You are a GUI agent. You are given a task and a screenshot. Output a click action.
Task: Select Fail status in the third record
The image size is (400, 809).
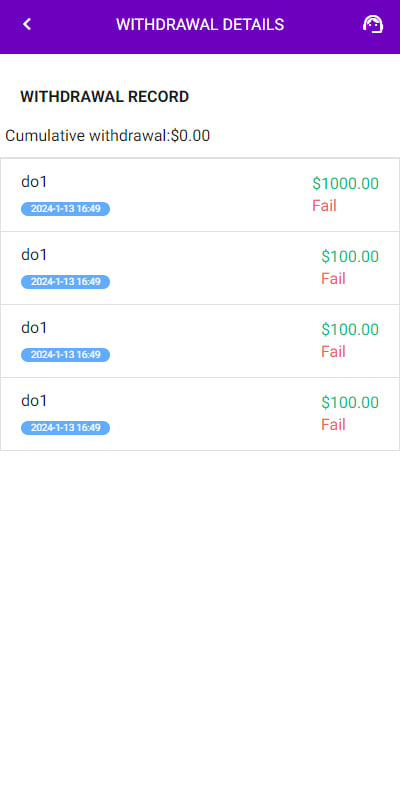pyautogui.click(x=333, y=351)
